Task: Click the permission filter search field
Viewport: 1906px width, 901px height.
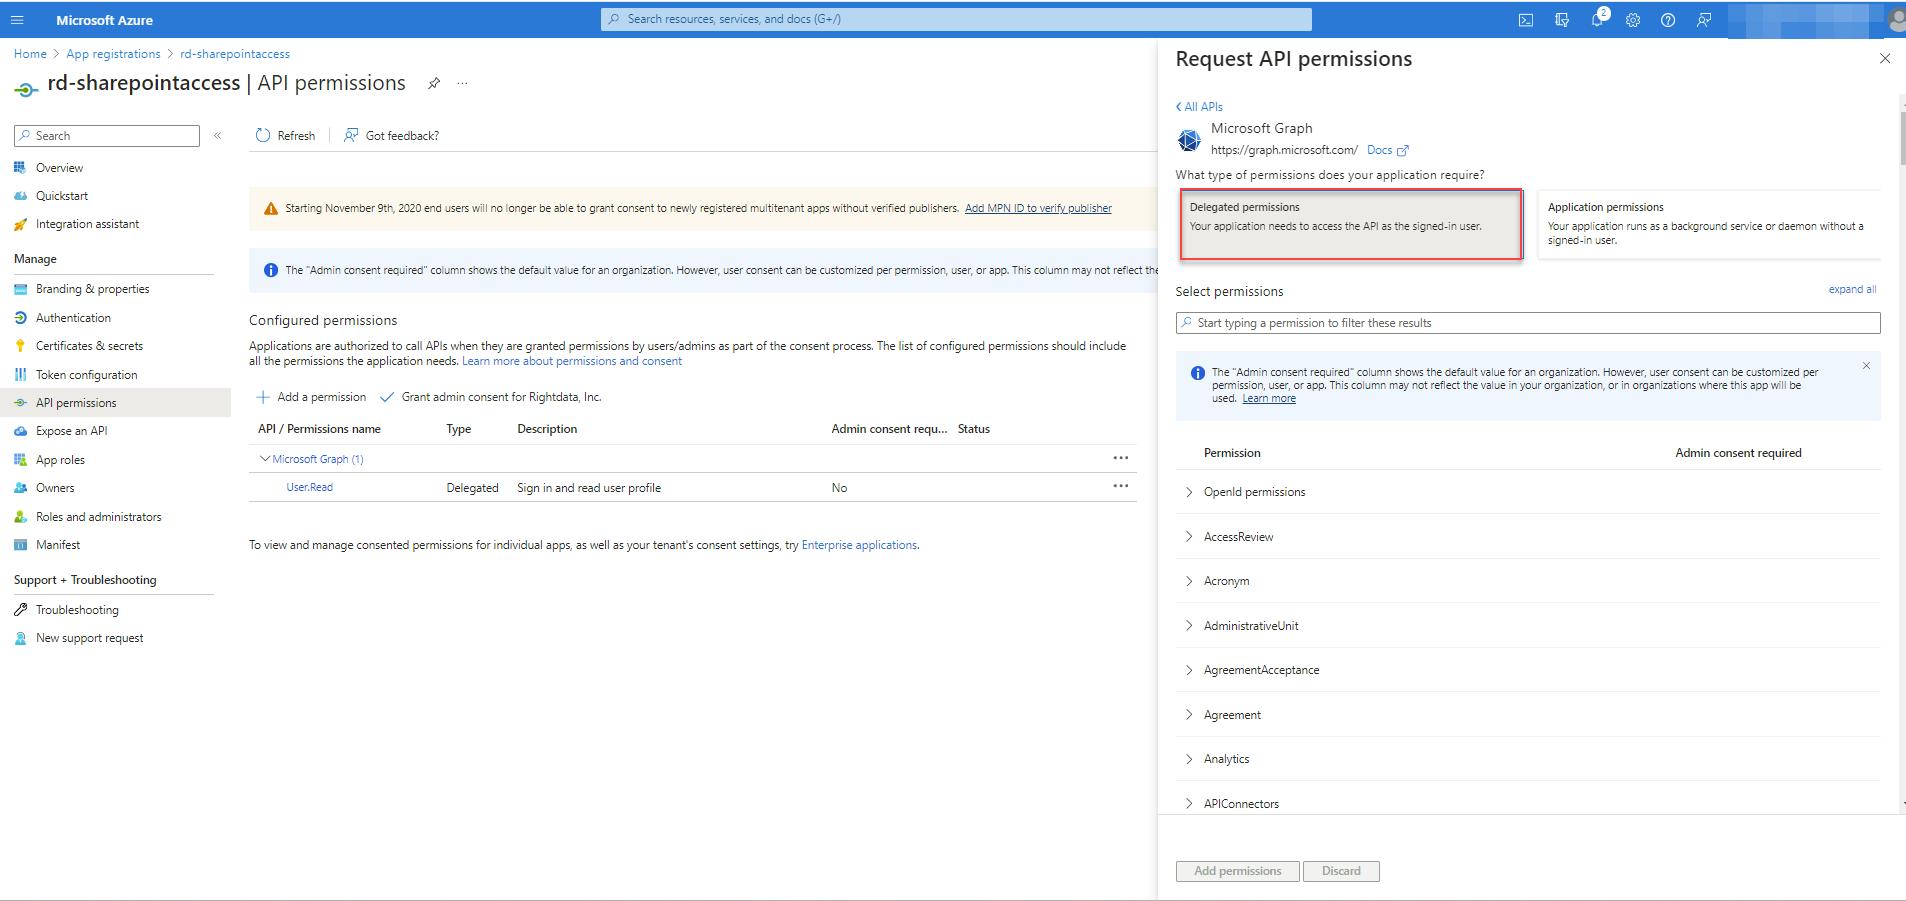Action: coord(1528,323)
